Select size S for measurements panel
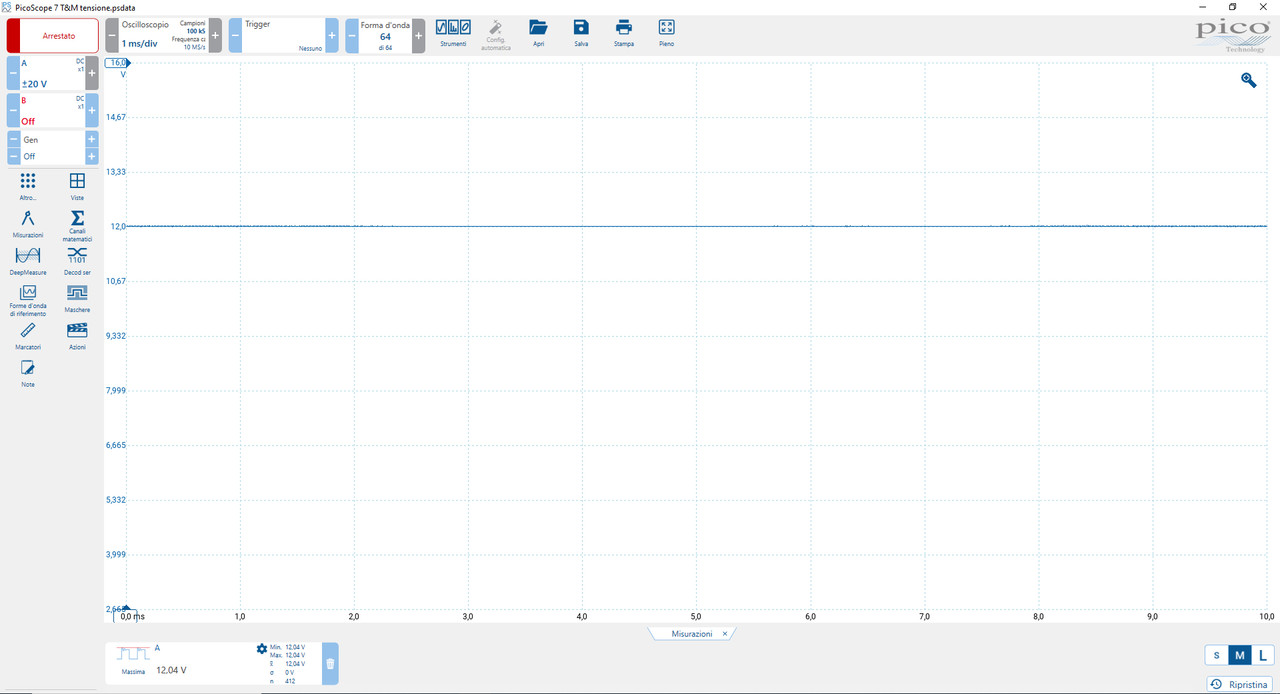This screenshot has width=1280, height=694. click(1216, 655)
